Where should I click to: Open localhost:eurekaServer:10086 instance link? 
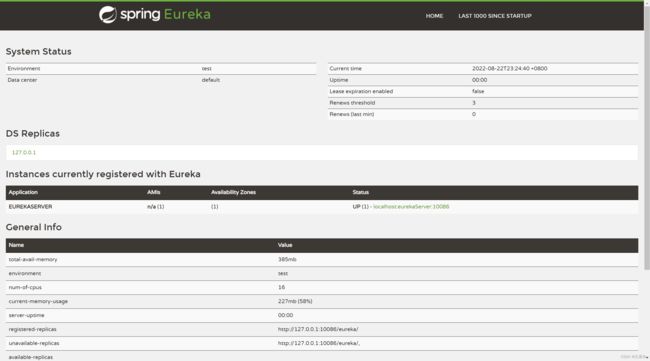click(411, 206)
